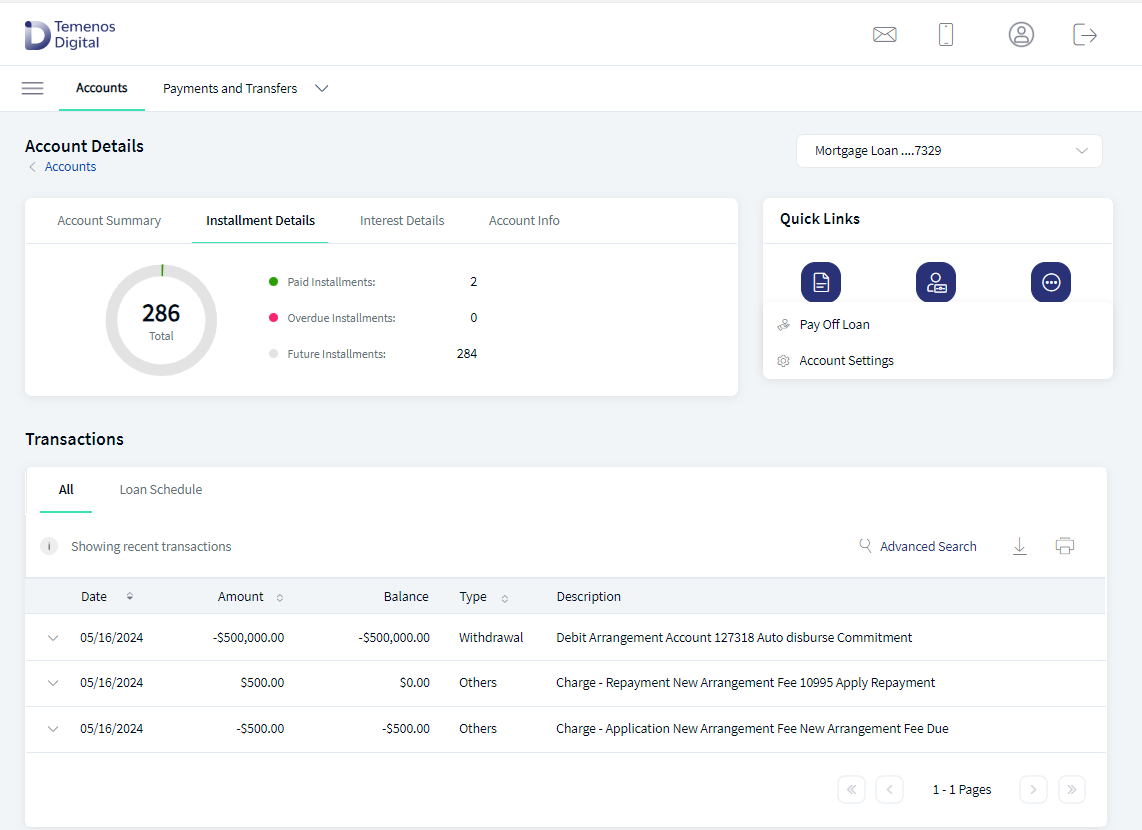Click the Charge - Repayment New Arrangement Fee description
The width and height of the screenshot is (1142, 830).
pyautogui.click(x=745, y=683)
